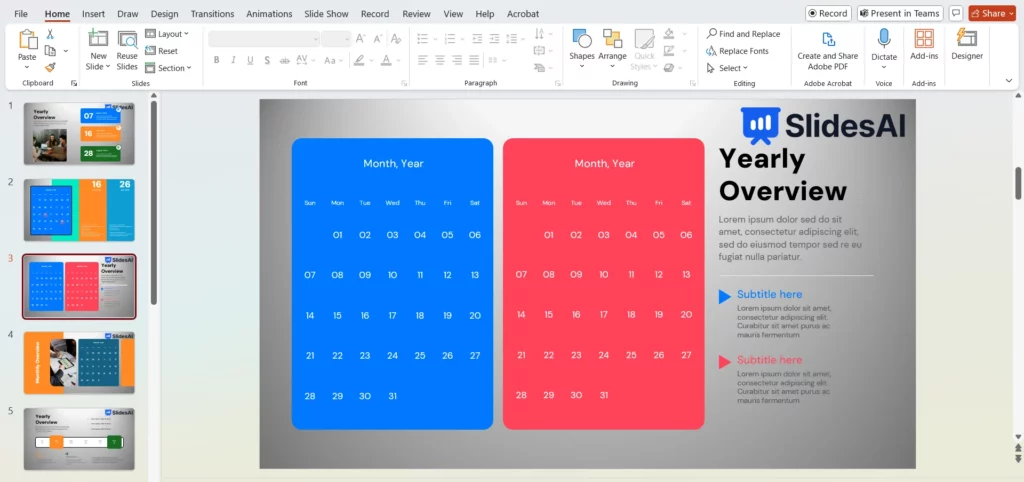Click Find and Replace
Viewport: 1024px width, 482px height.
coord(743,34)
